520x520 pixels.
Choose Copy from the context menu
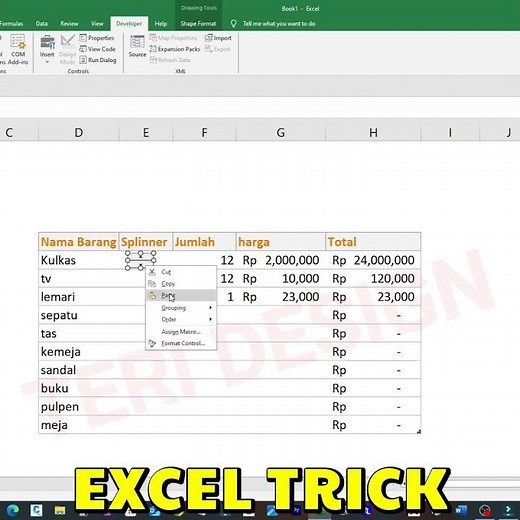point(181,284)
